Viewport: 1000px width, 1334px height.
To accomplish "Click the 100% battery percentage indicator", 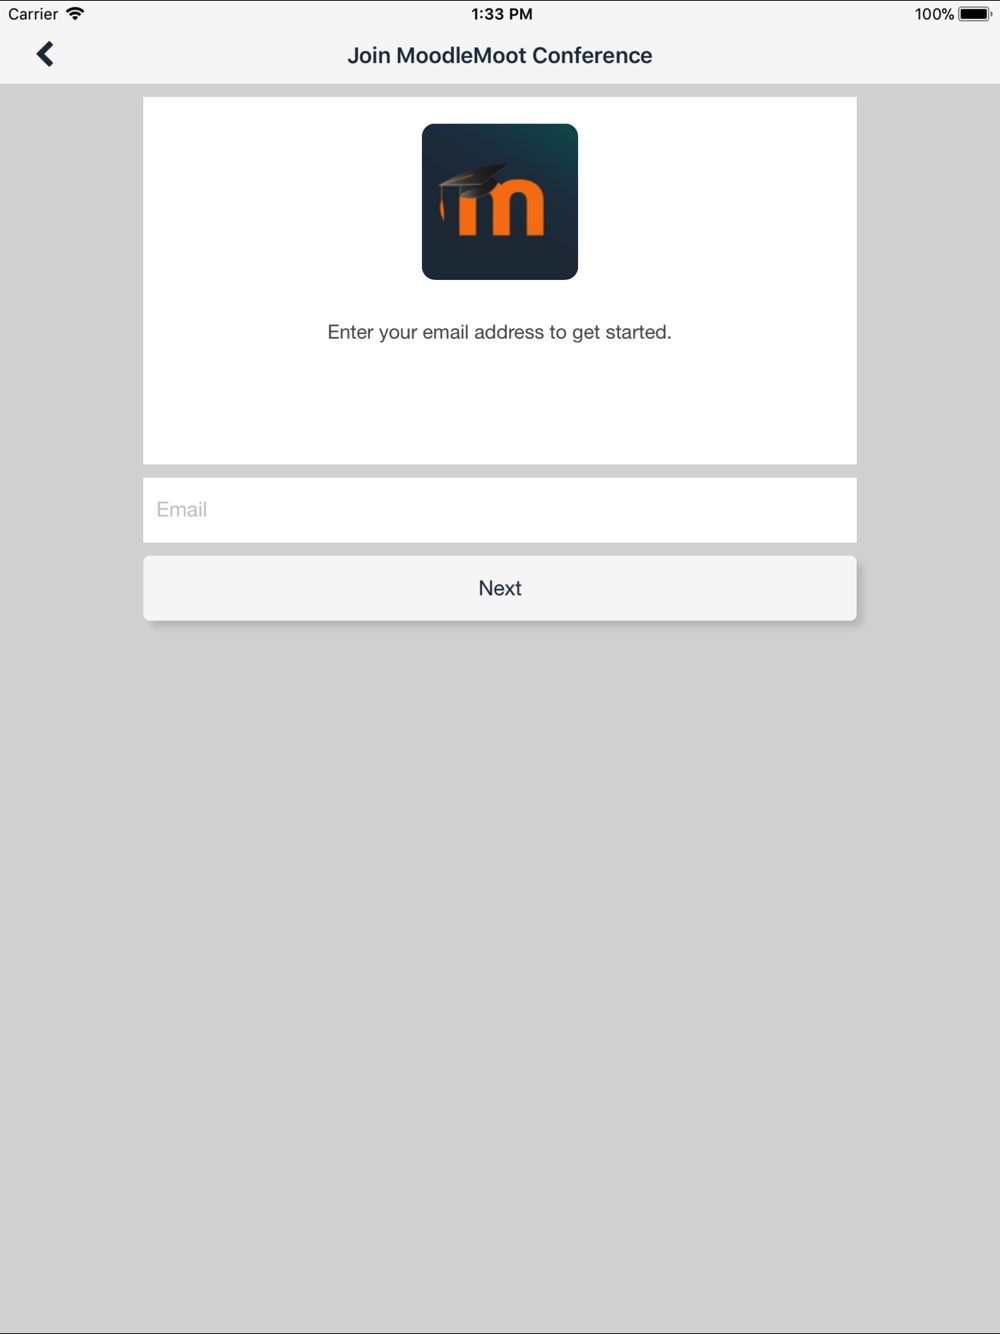I will [x=934, y=14].
